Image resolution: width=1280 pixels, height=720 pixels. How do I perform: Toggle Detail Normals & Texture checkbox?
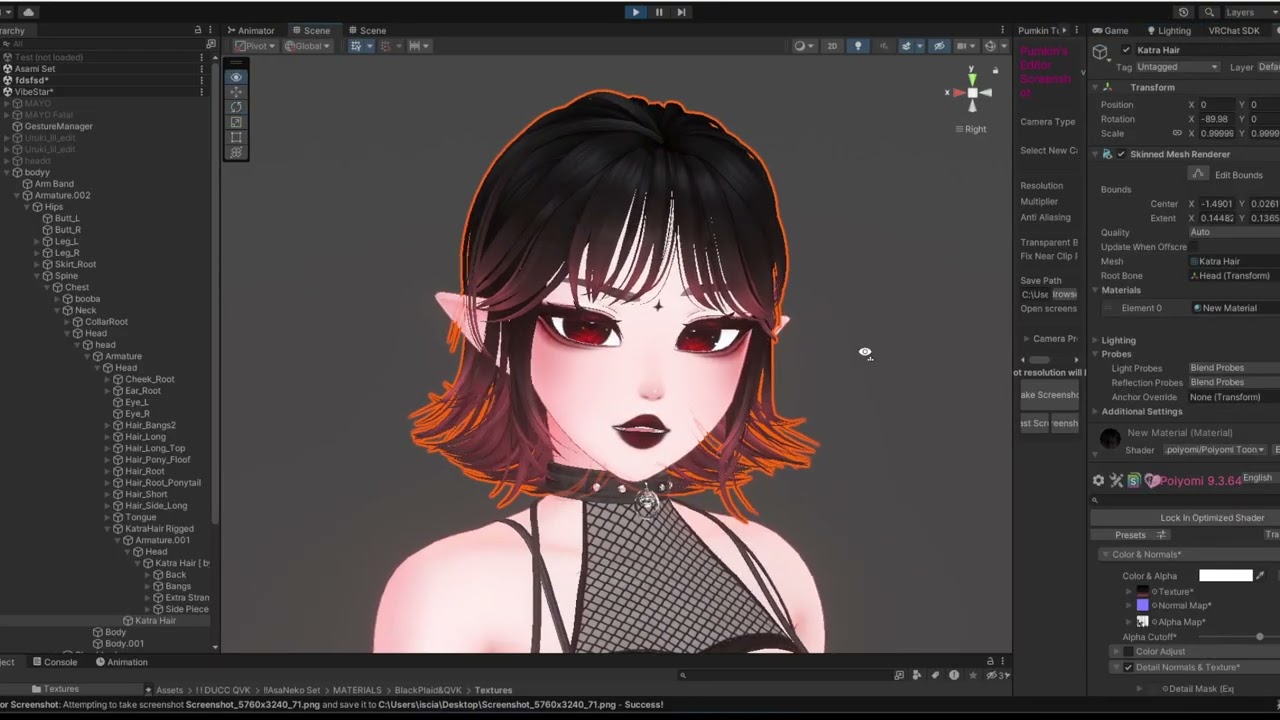[x=1128, y=667]
